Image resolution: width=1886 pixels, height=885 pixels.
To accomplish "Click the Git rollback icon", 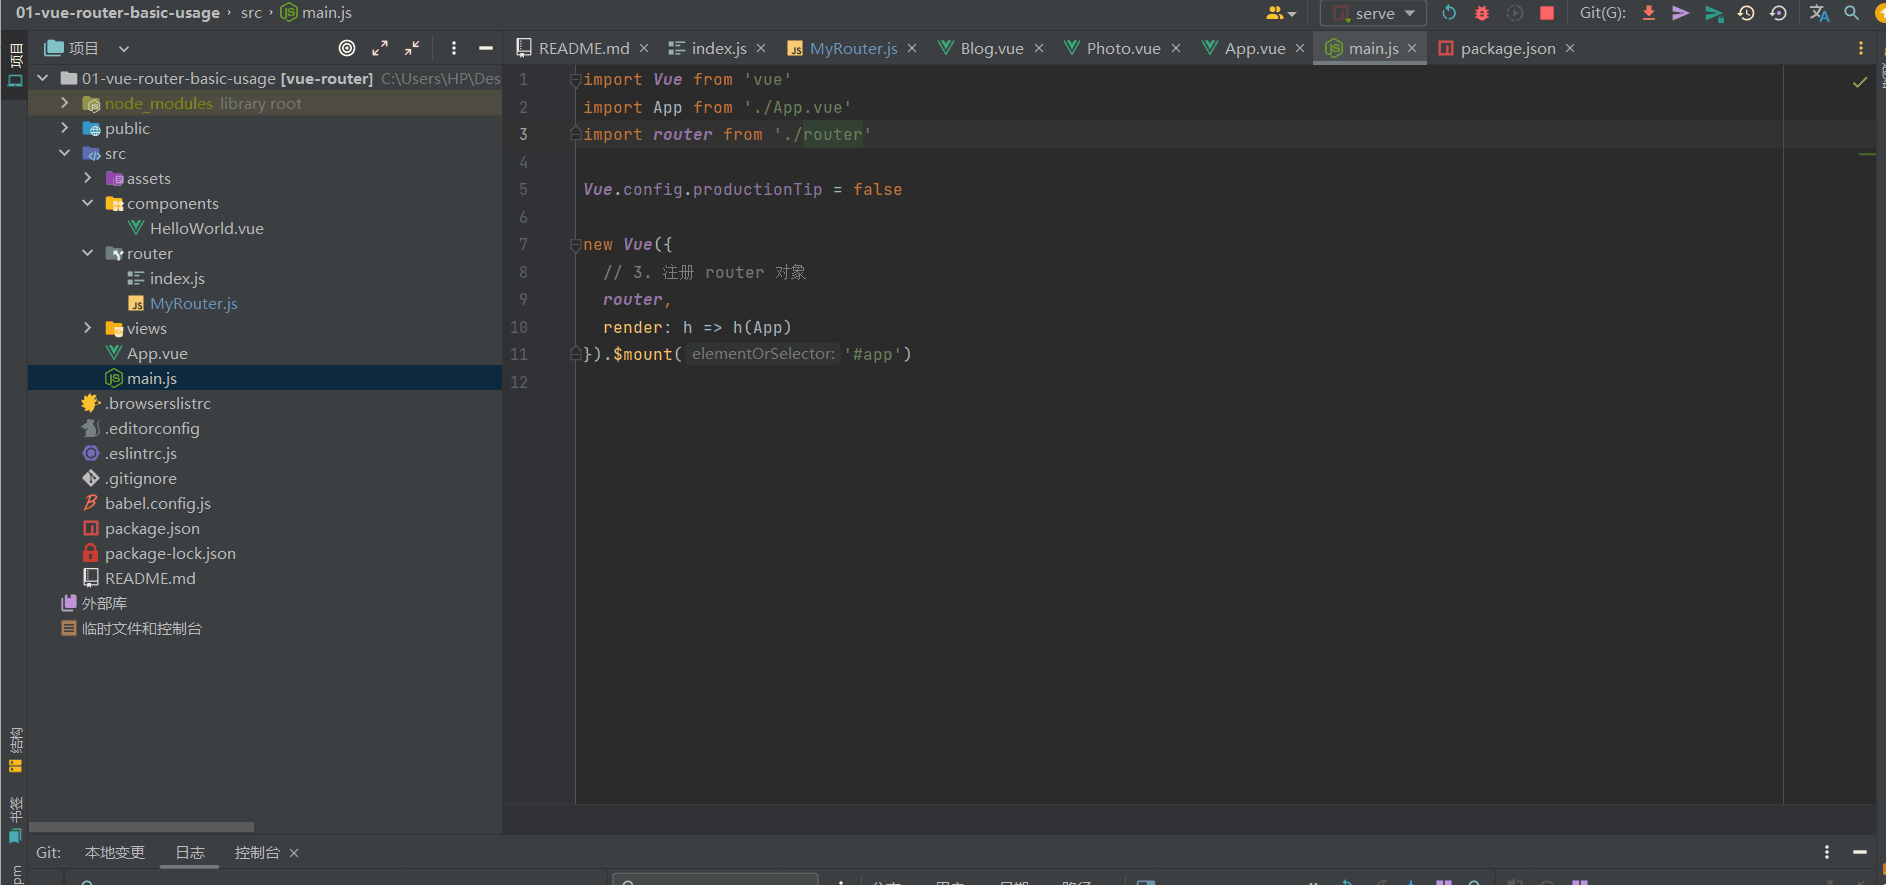I will (x=1778, y=13).
